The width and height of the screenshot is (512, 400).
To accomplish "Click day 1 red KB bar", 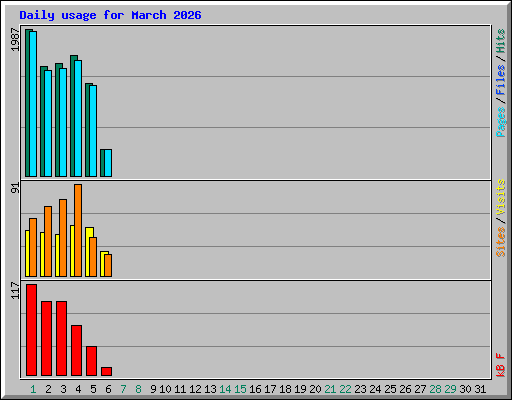I will pyautogui.click(x=31, y=330).
